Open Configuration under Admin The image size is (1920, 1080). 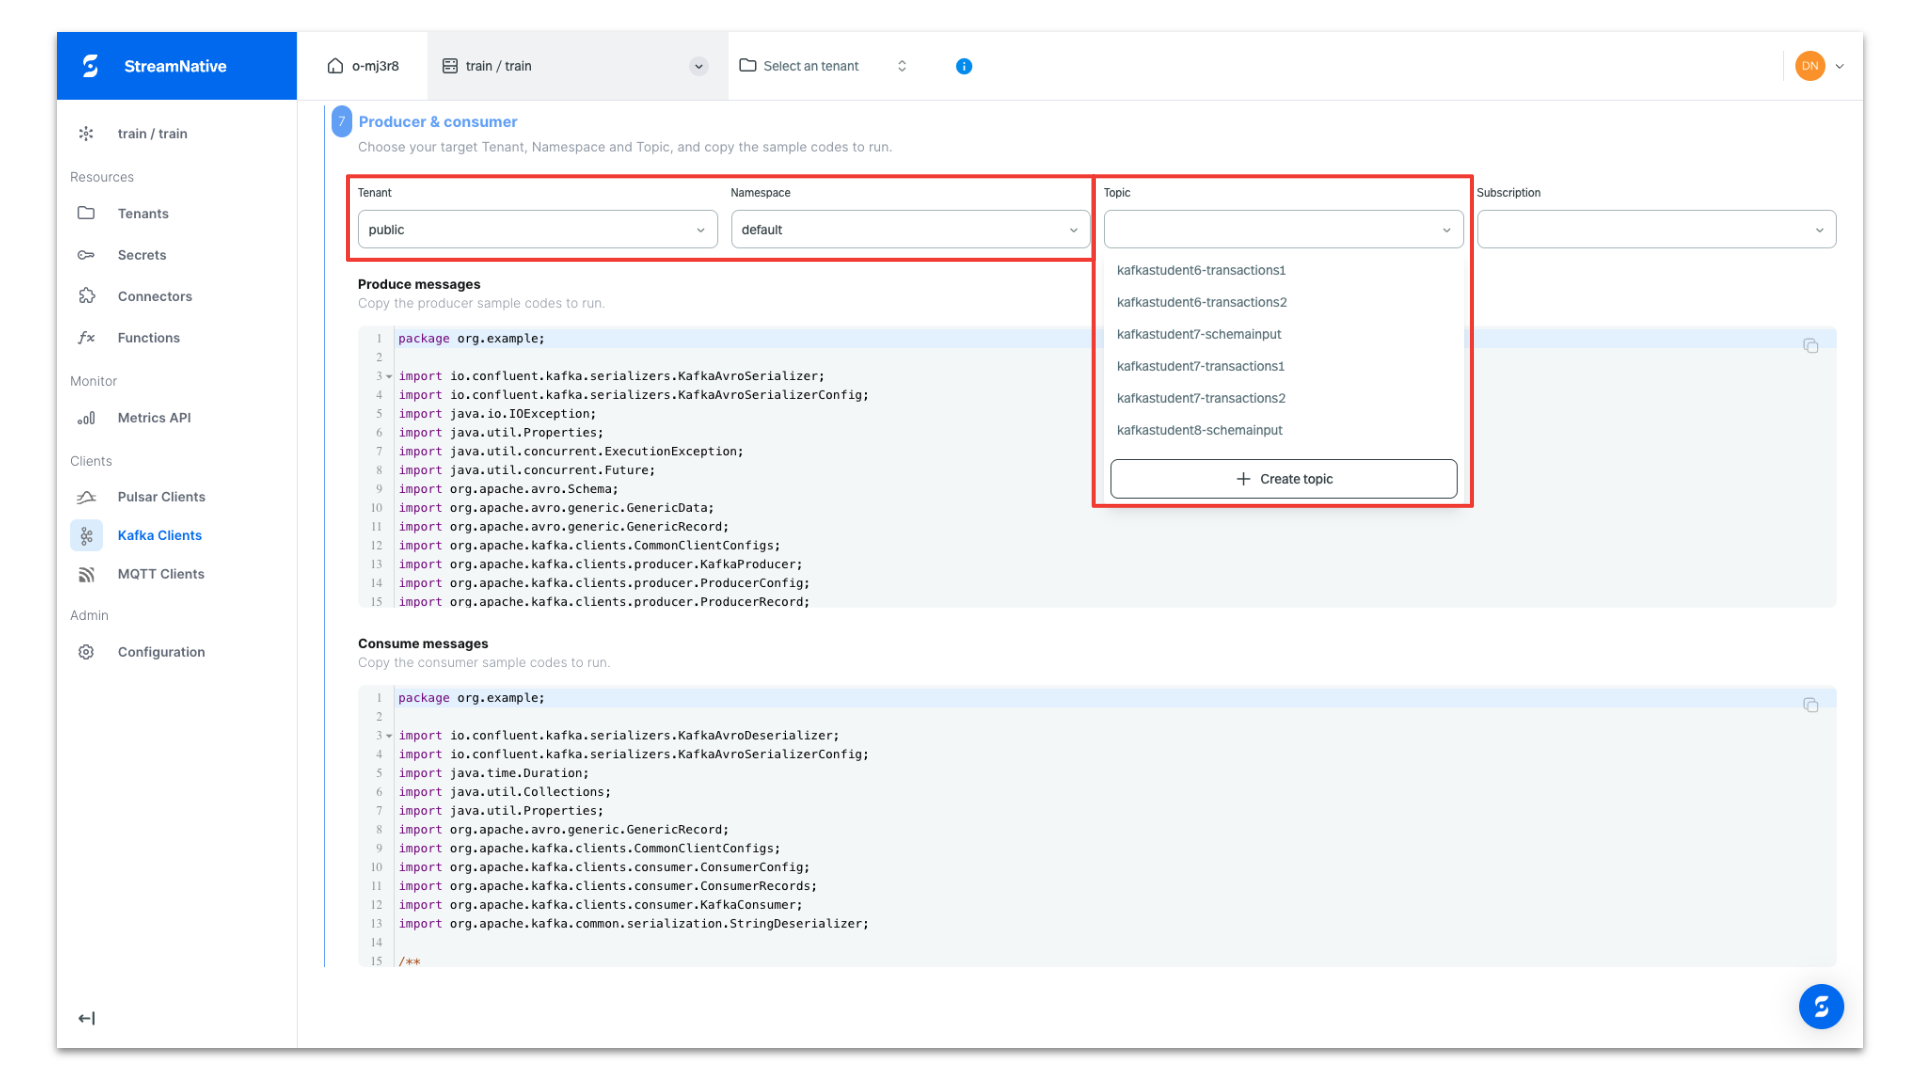click(161, 652)
